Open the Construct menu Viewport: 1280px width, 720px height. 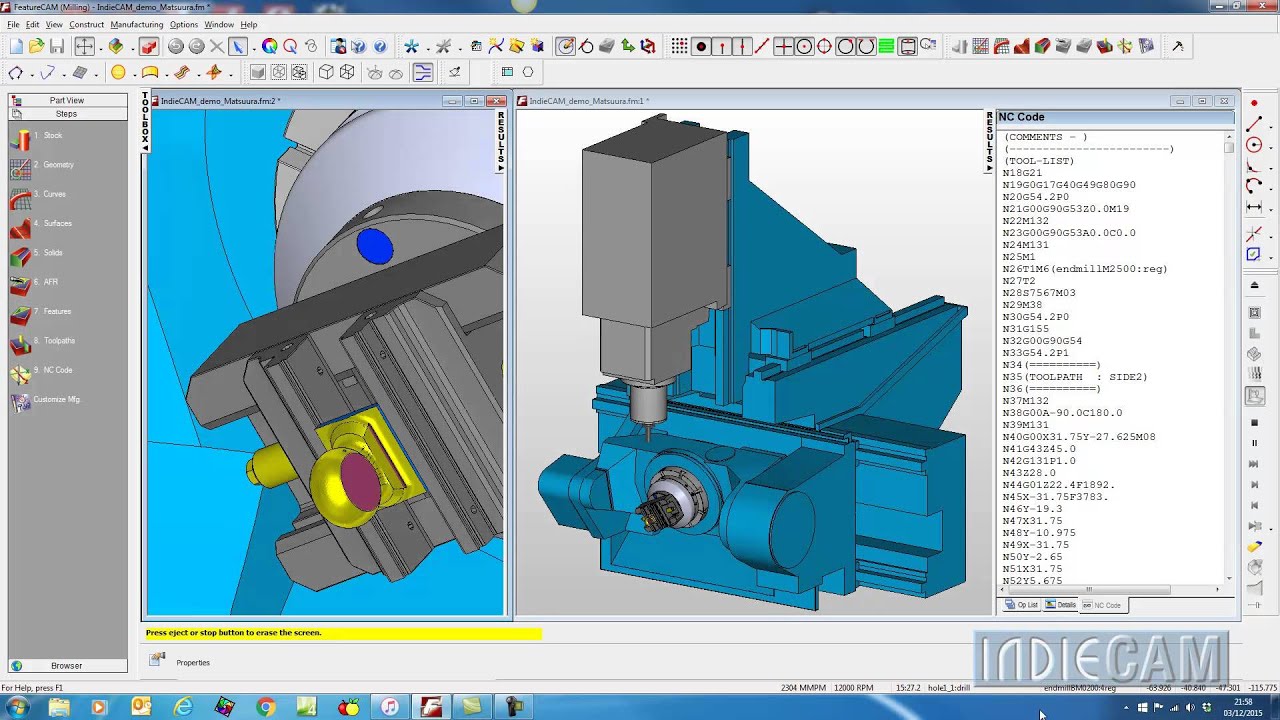[x=87, y=24]
